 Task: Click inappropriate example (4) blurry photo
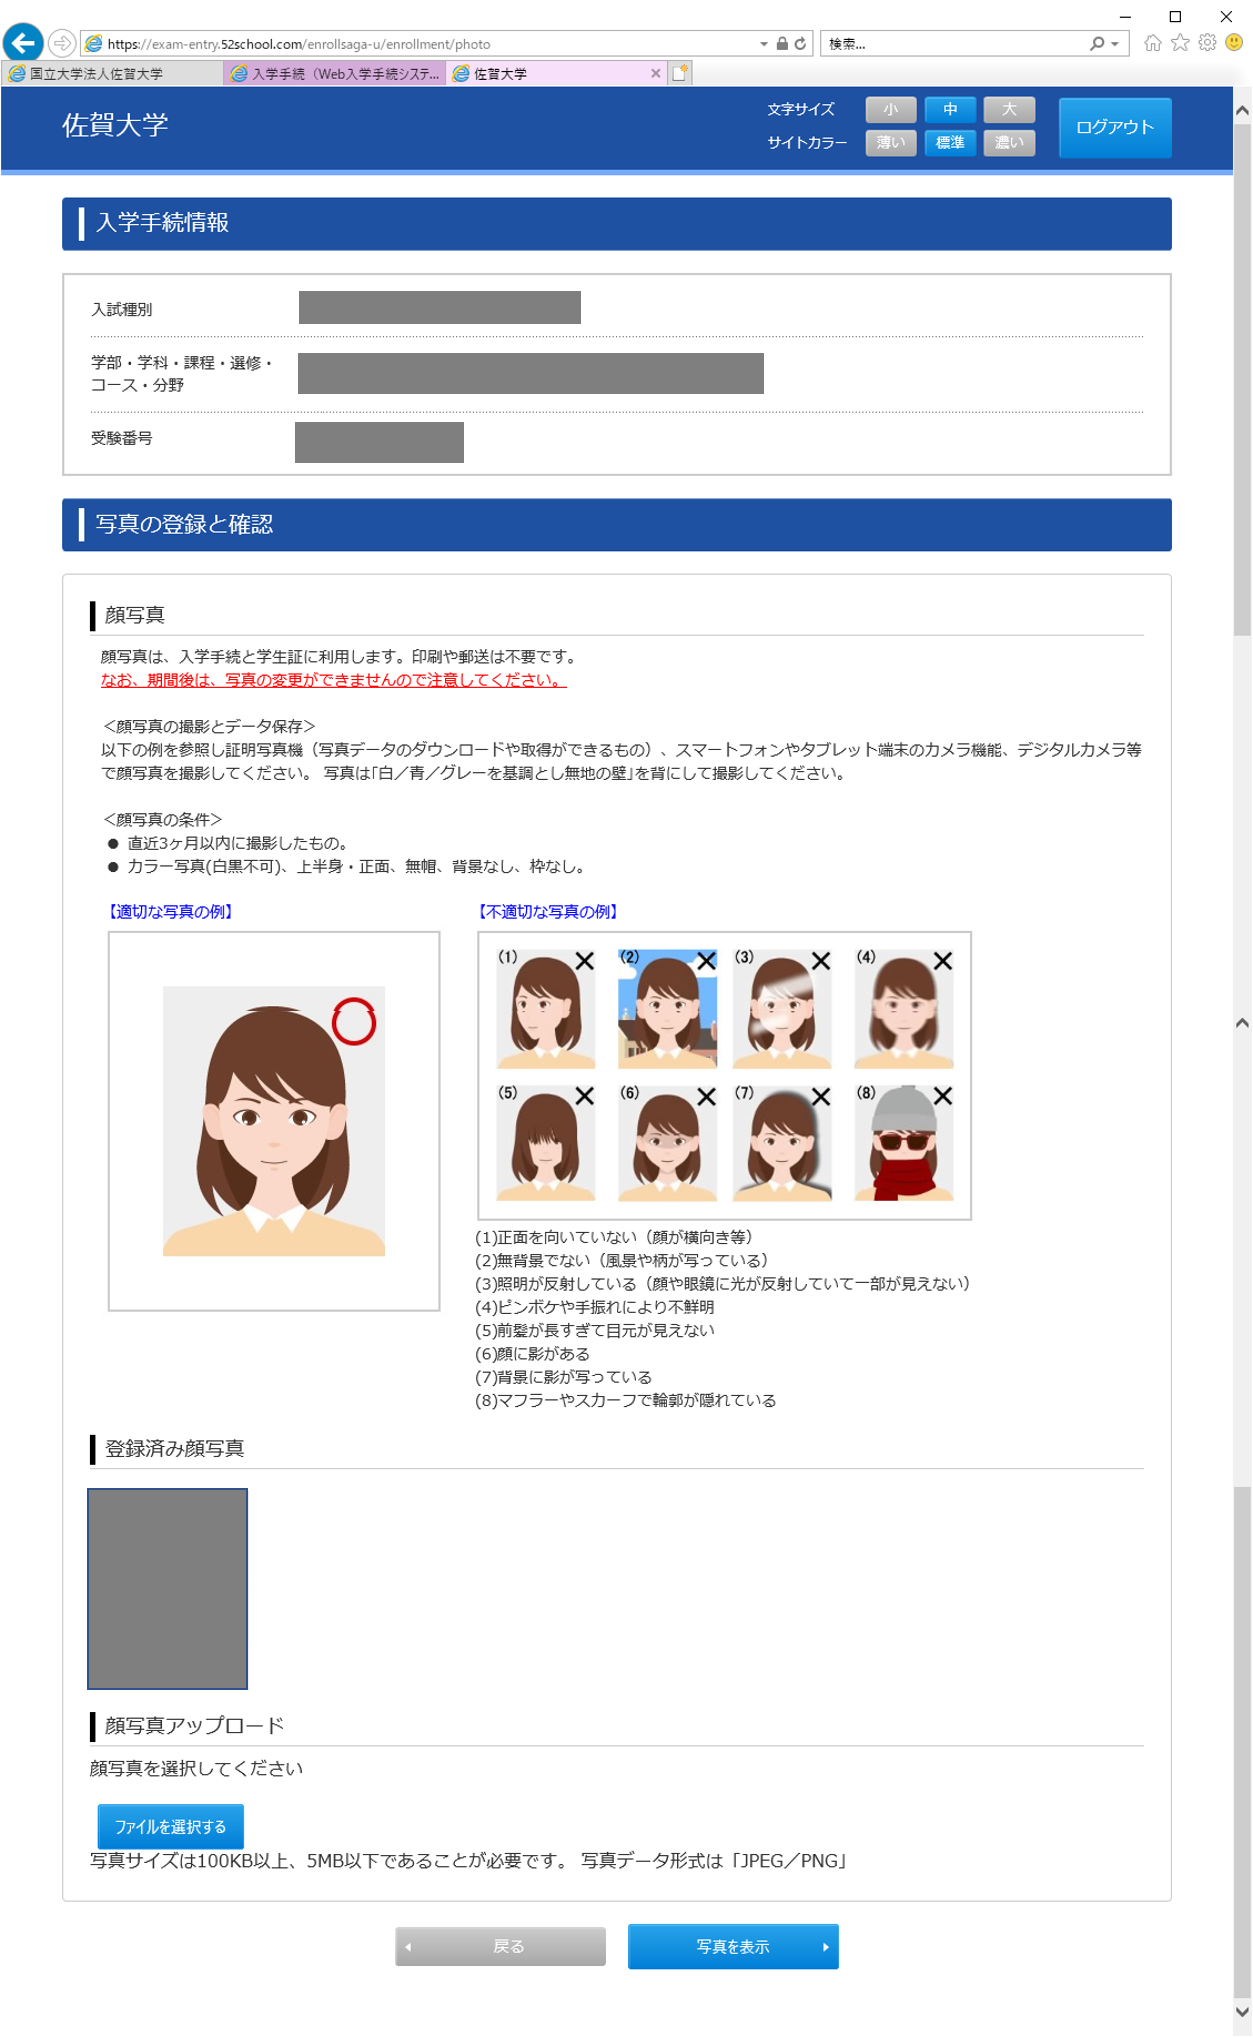pos(904,1008)
